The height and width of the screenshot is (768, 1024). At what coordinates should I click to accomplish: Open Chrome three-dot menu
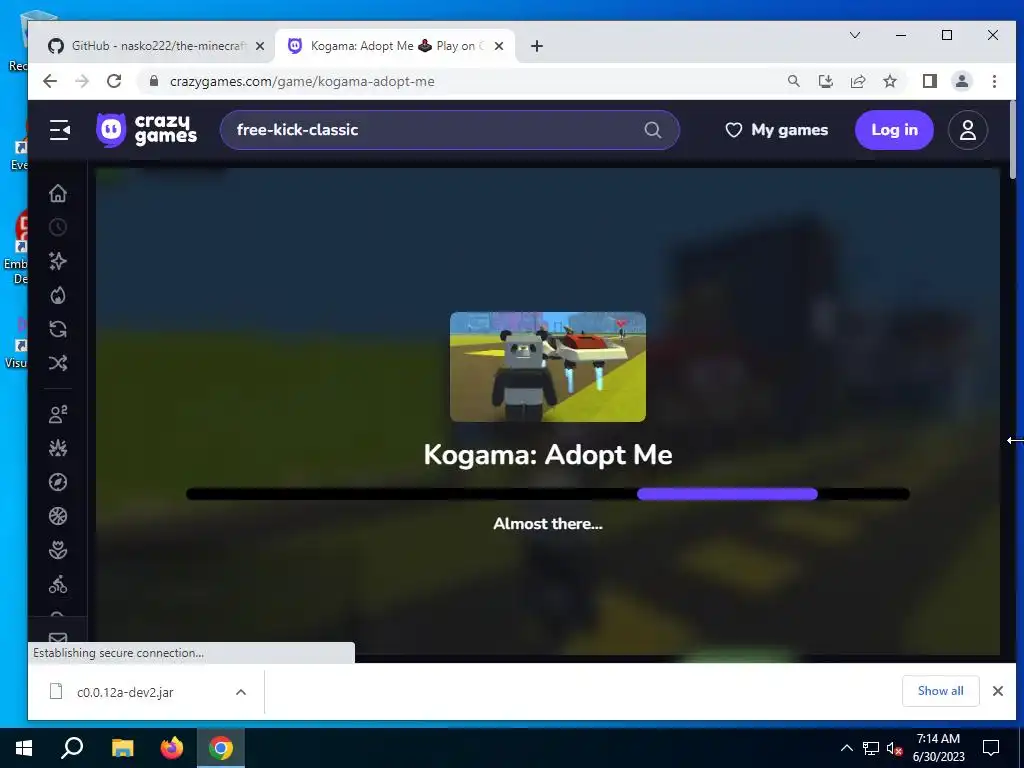[x=994, y=81]
